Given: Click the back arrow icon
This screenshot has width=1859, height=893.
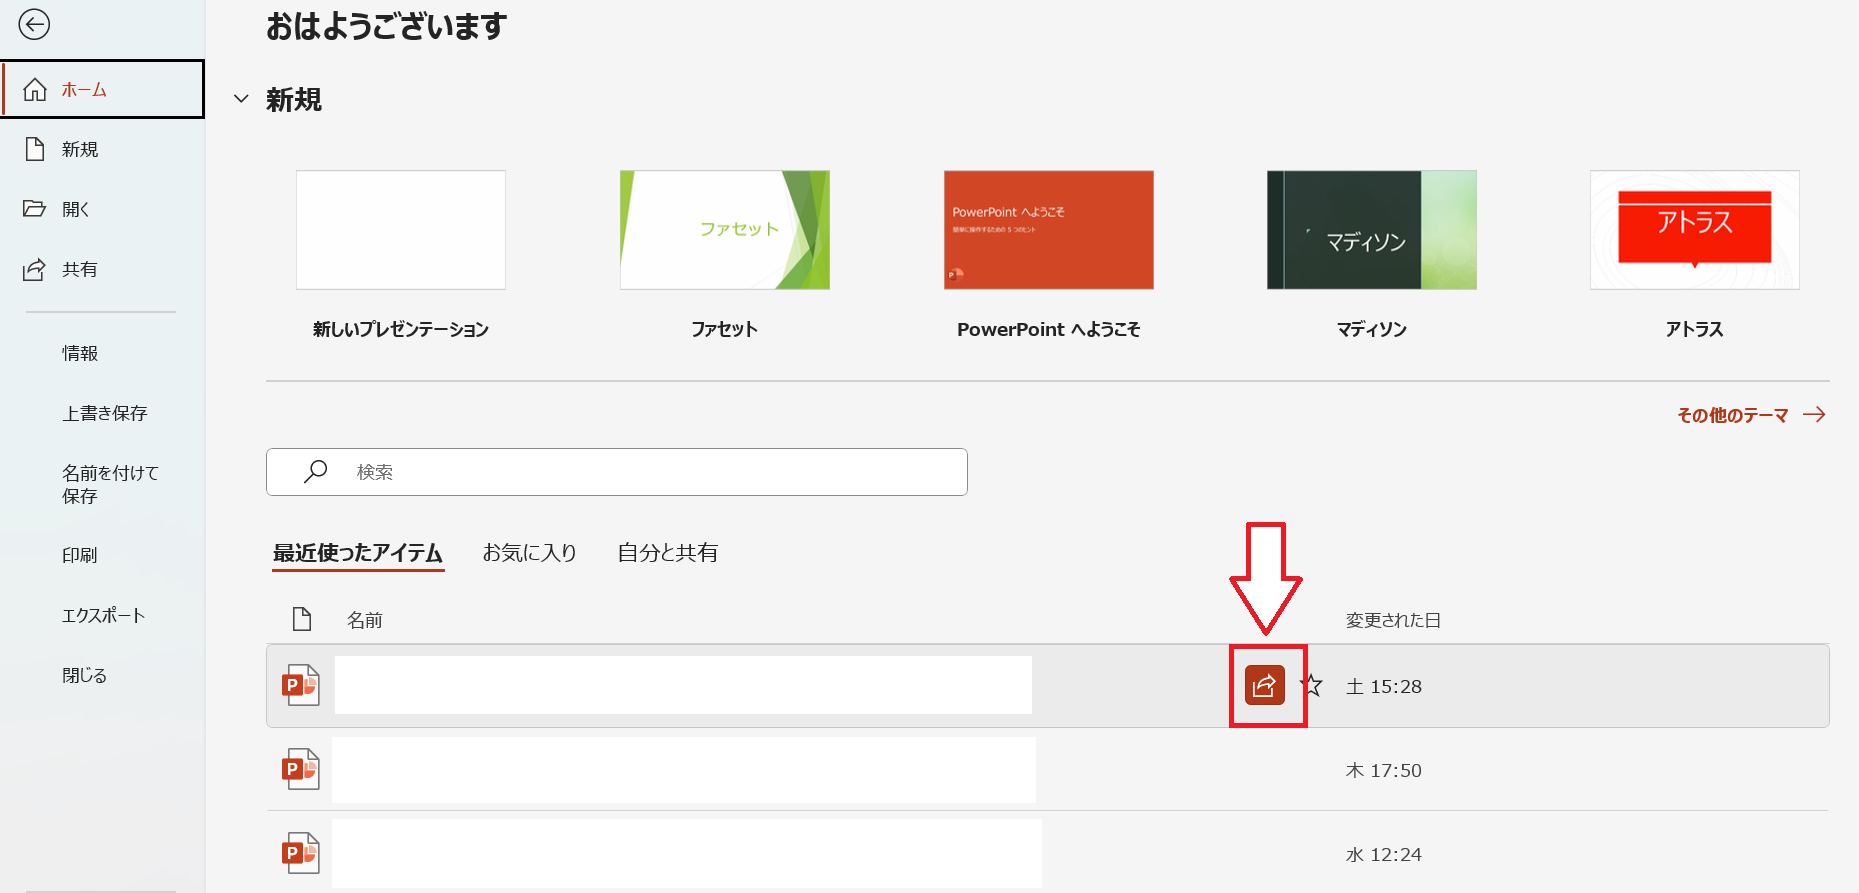Looking at the screenshot, I should point(34,25).
